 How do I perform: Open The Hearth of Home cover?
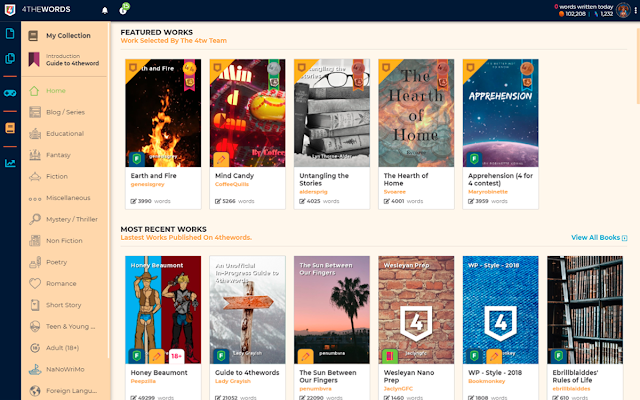(416, 113)
